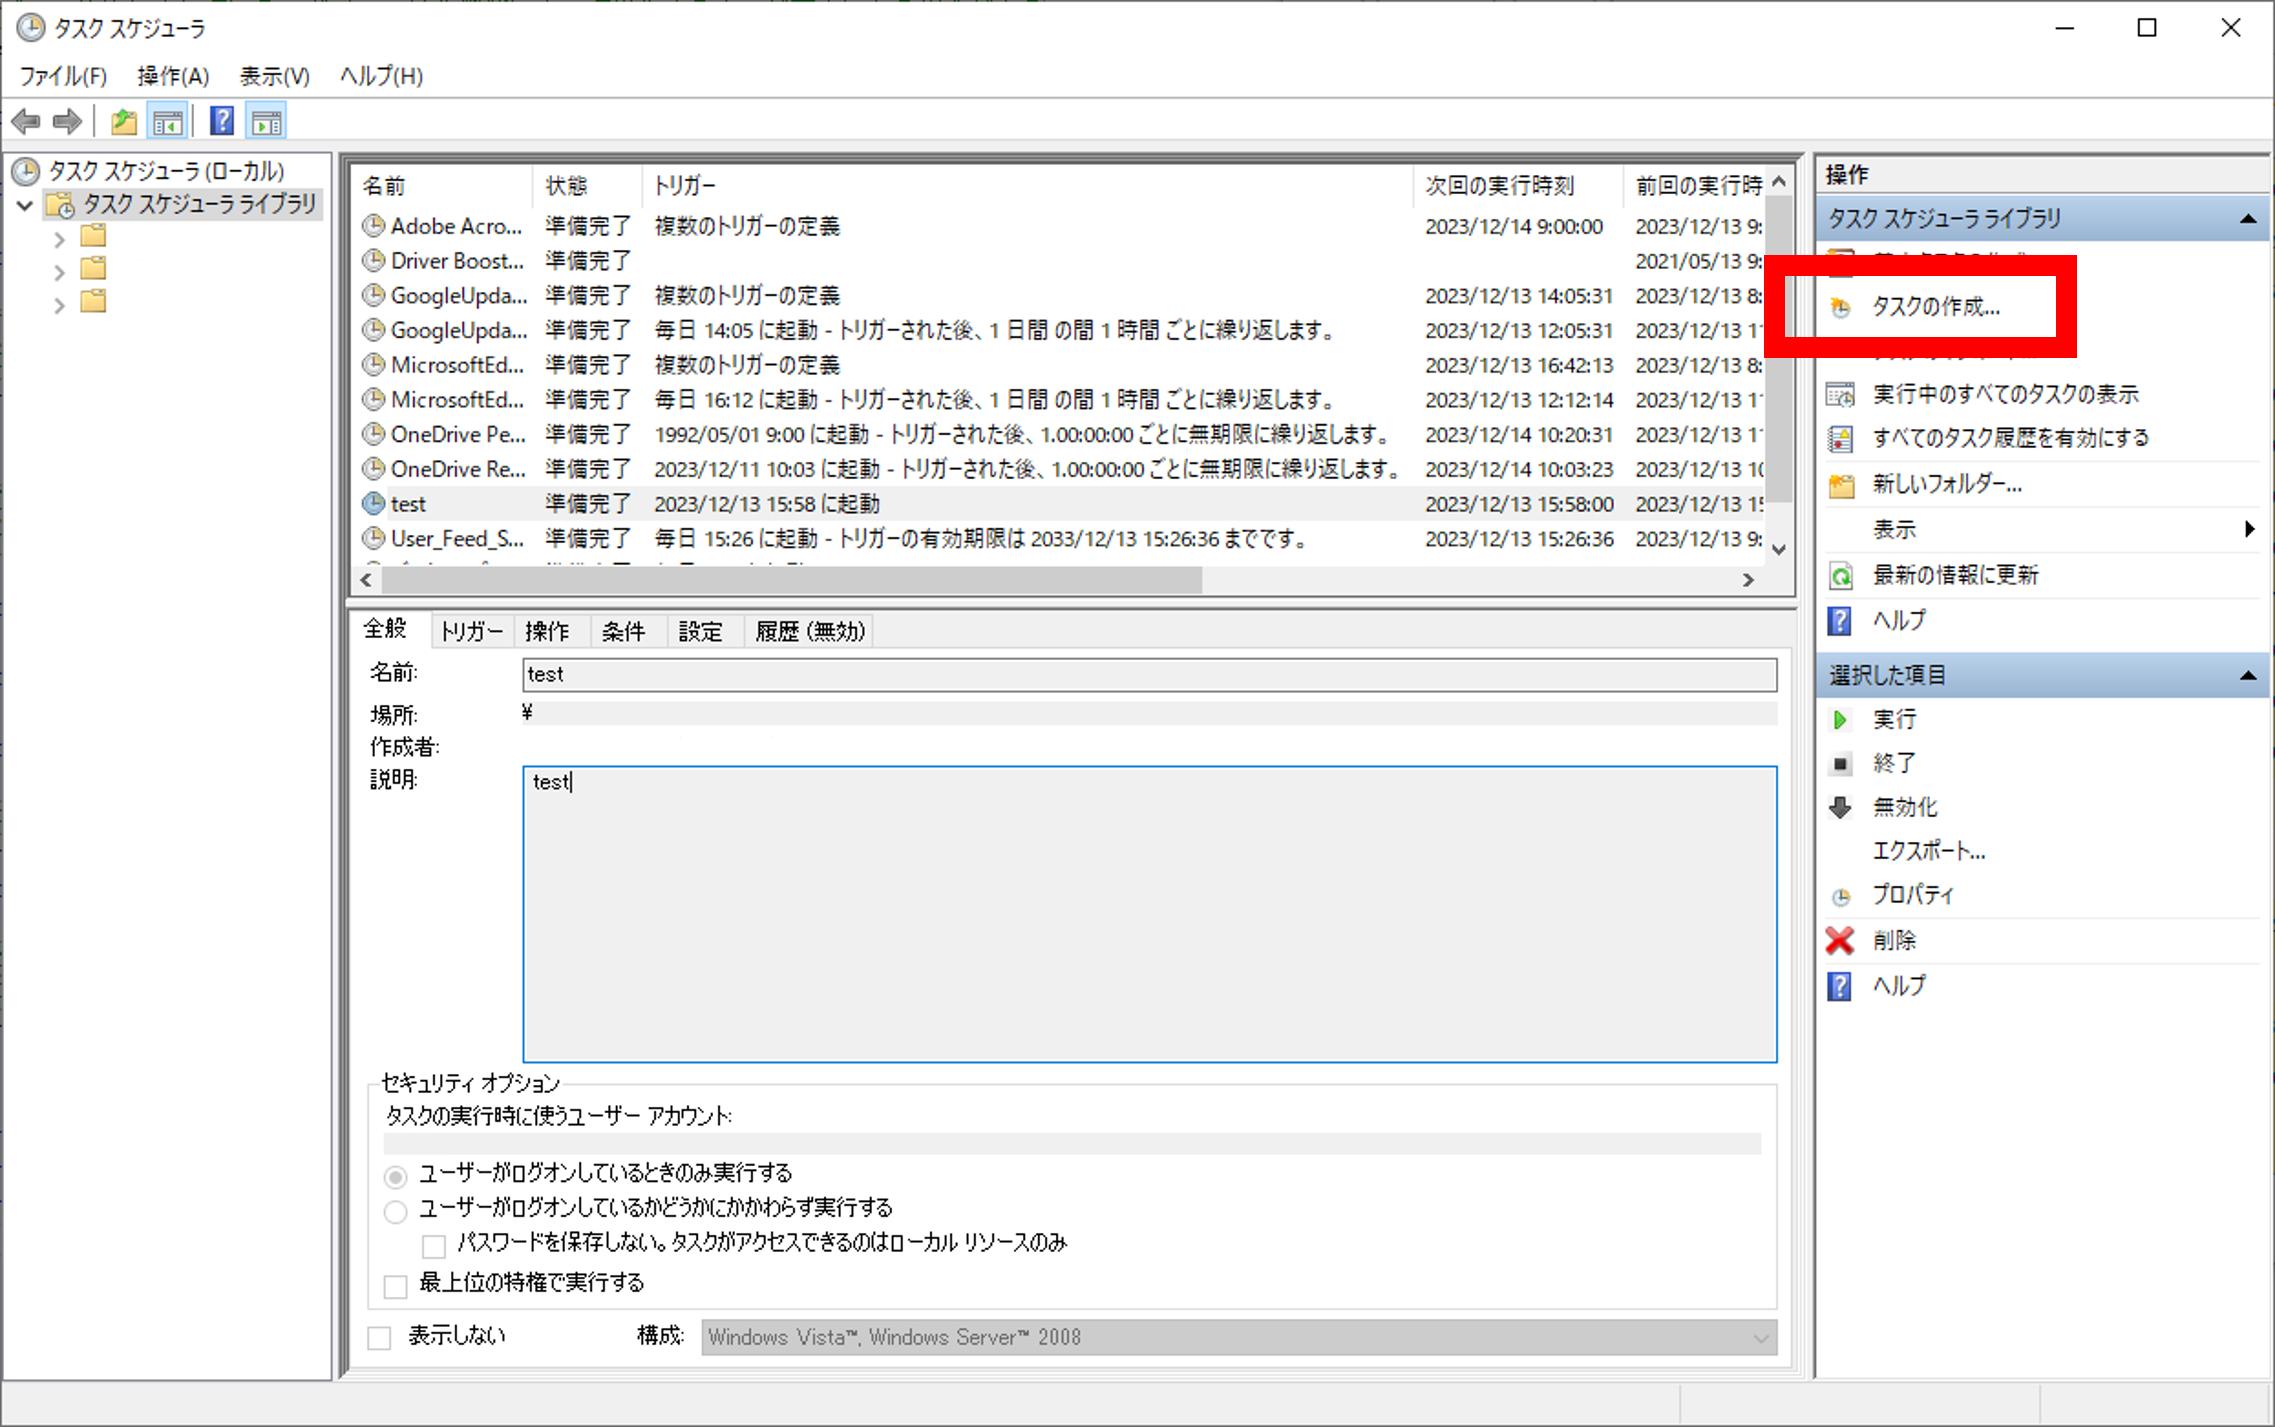2275x1427 pixels.
Task: Click タスクの作成... action link
Action: tap(1935, 307)
